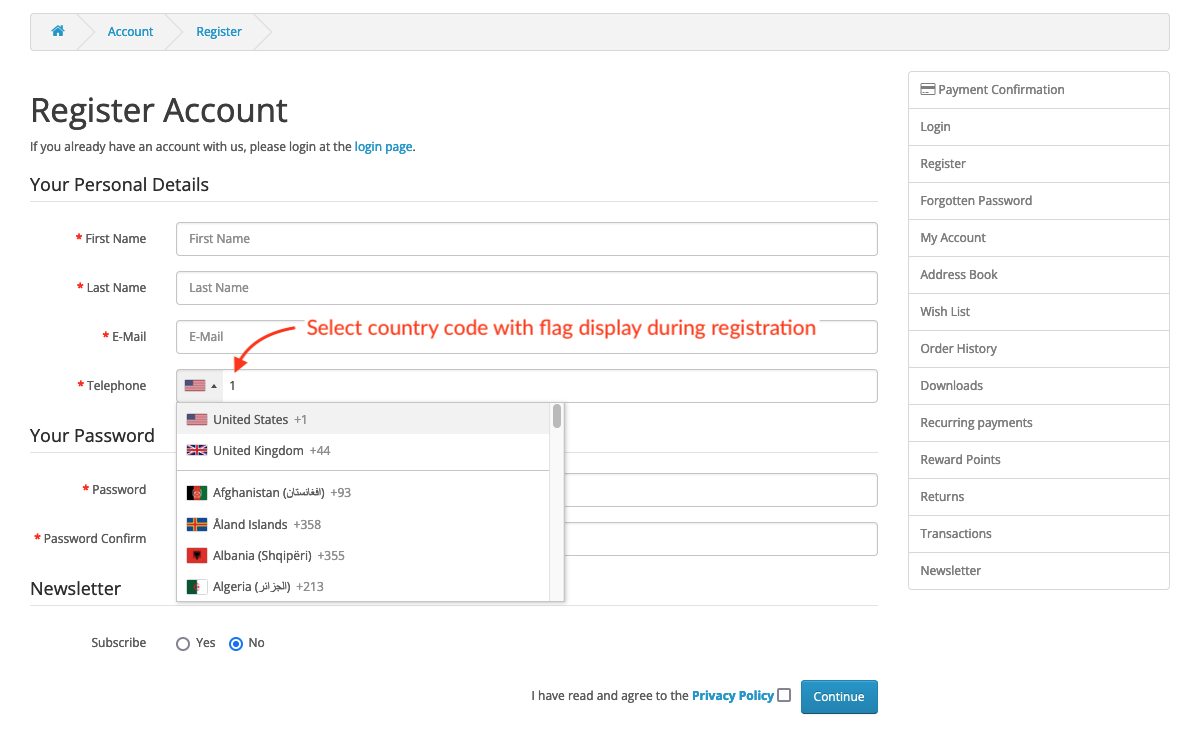Click the home icon in the breadcrumb

coord(57,31)
